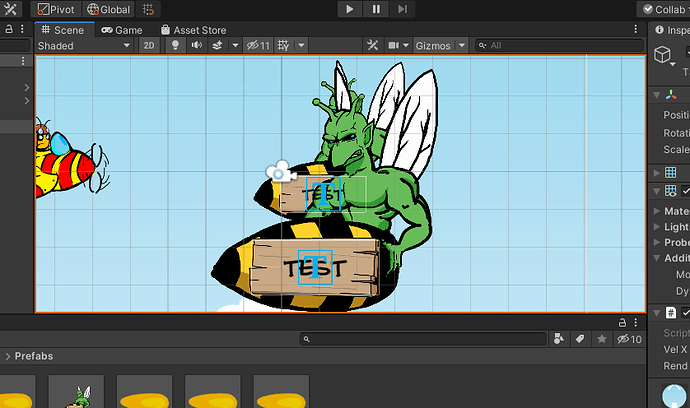Open the grid settings dropdown arrow
Screen dimensions: 690x408
pos(301,45)
